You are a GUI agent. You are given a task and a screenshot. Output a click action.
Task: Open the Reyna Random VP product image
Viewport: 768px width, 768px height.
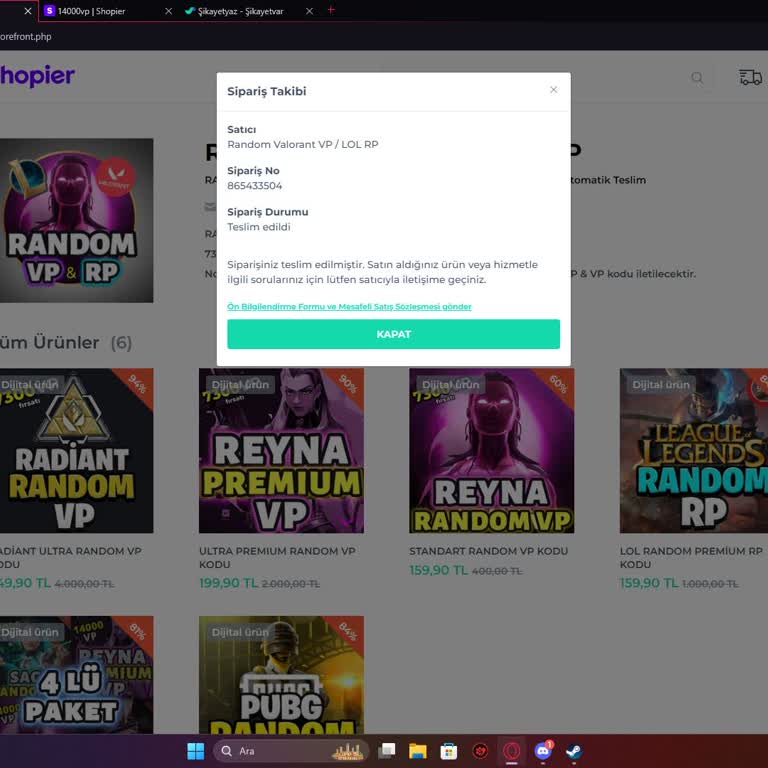(x=492, y=451)
